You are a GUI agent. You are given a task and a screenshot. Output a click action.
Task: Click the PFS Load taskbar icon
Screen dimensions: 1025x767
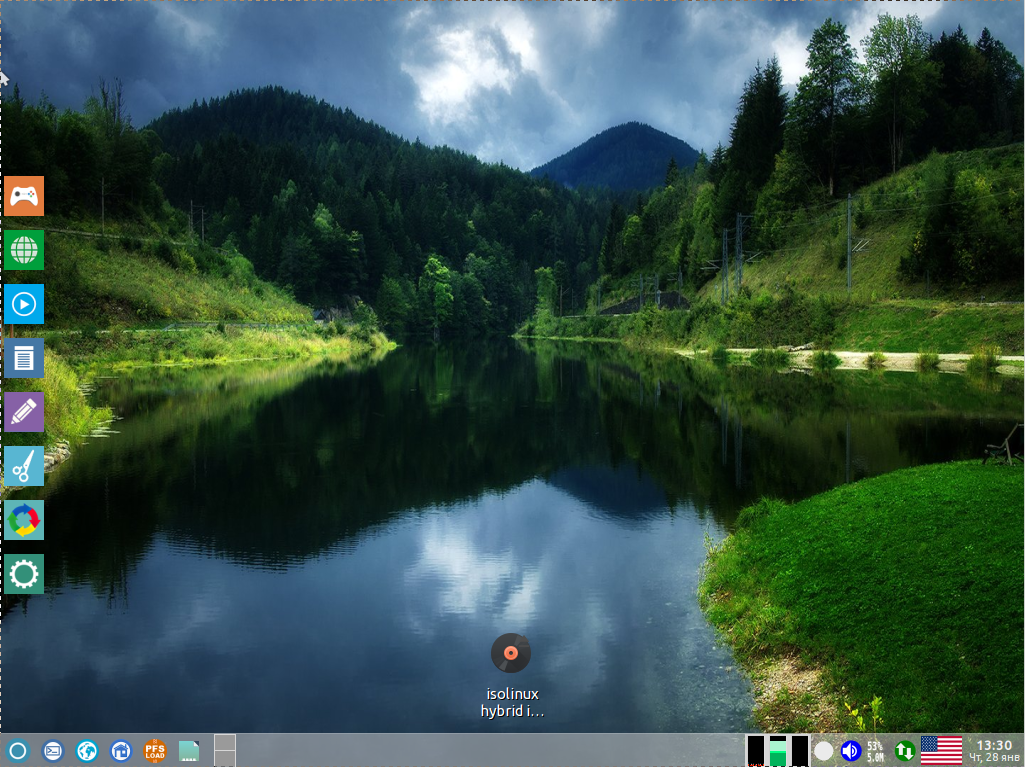155,750
